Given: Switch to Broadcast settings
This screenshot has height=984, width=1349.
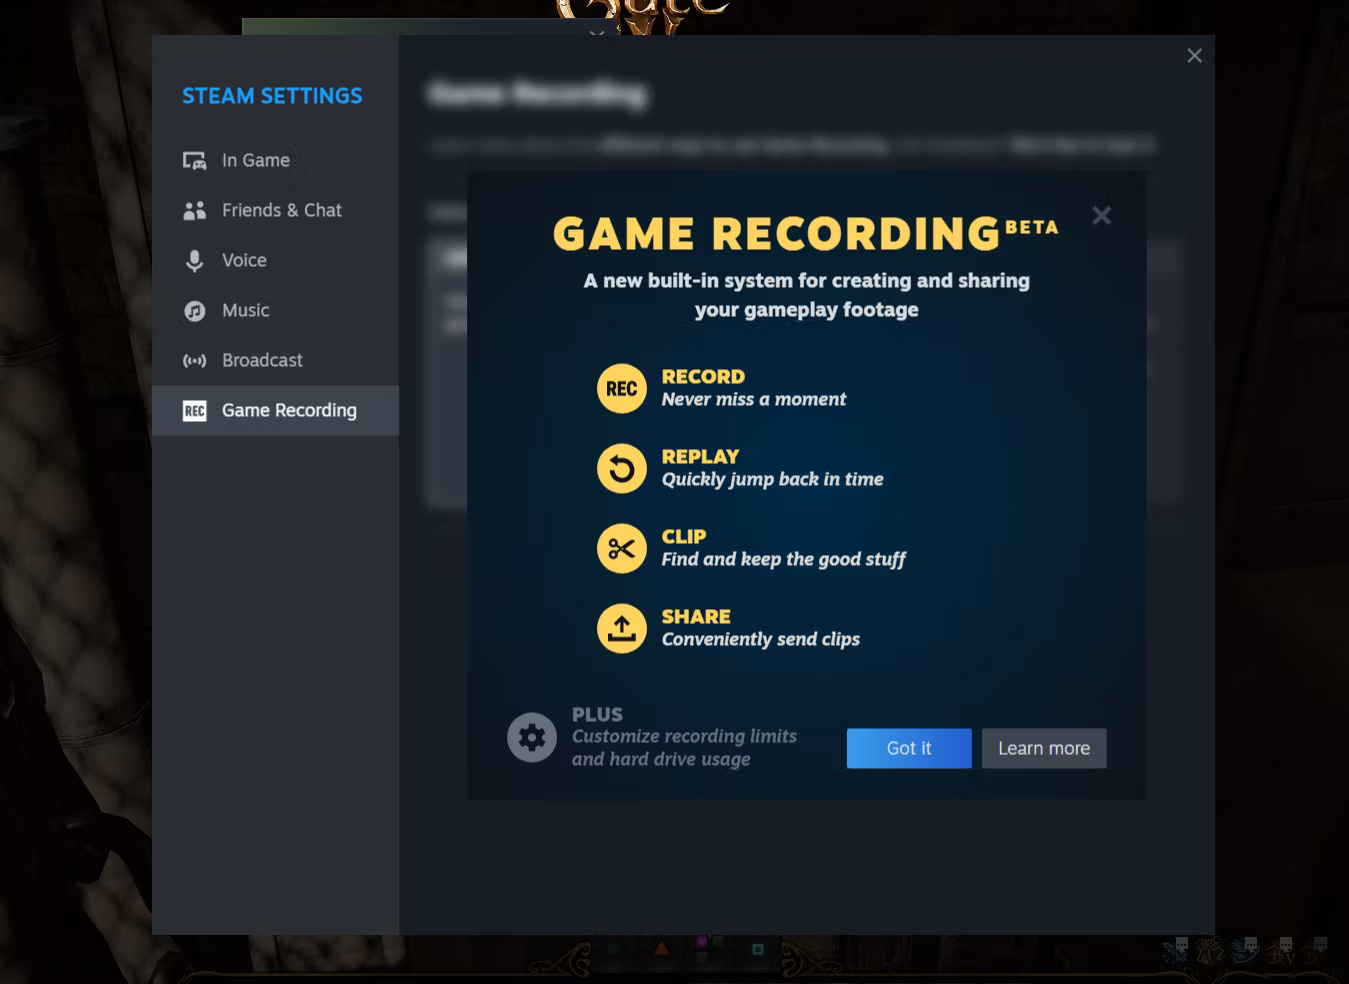Looking at the screenshot, I should click(x=262, y=360).
